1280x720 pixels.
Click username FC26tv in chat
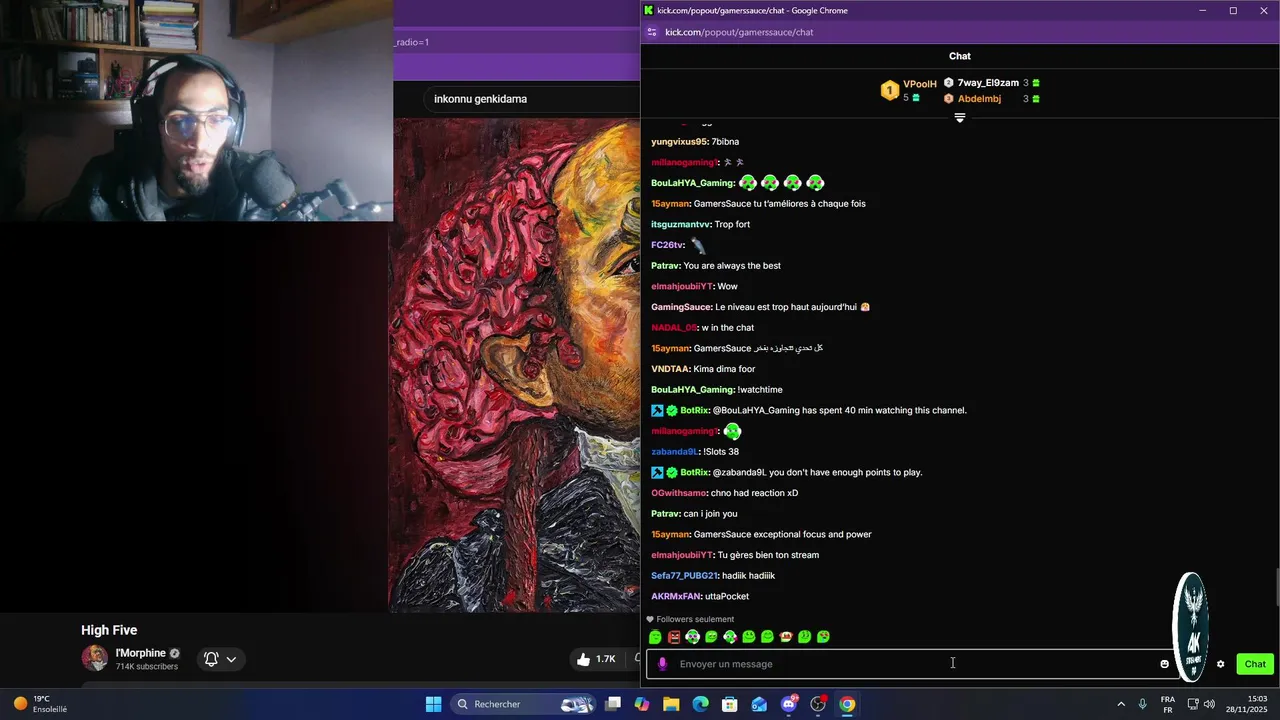pos(667,245)
